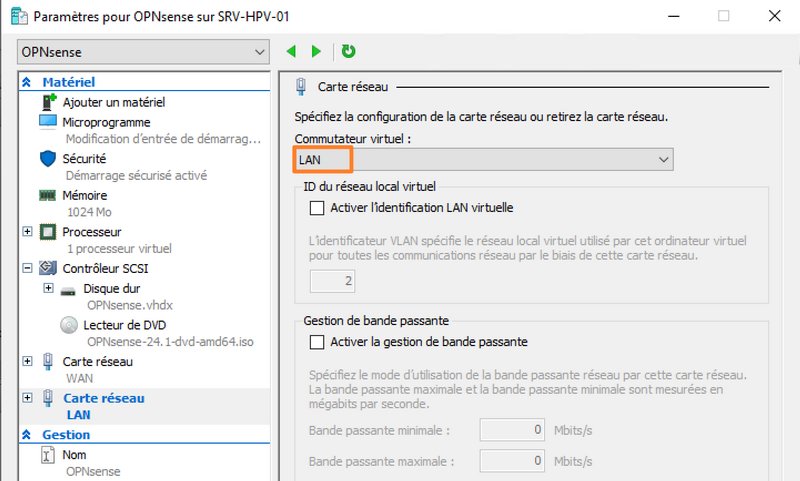Viewport: 800px width, 481px height.
Task: Select the Contrôleur SCSI item
Action: (x=105, y=268)
